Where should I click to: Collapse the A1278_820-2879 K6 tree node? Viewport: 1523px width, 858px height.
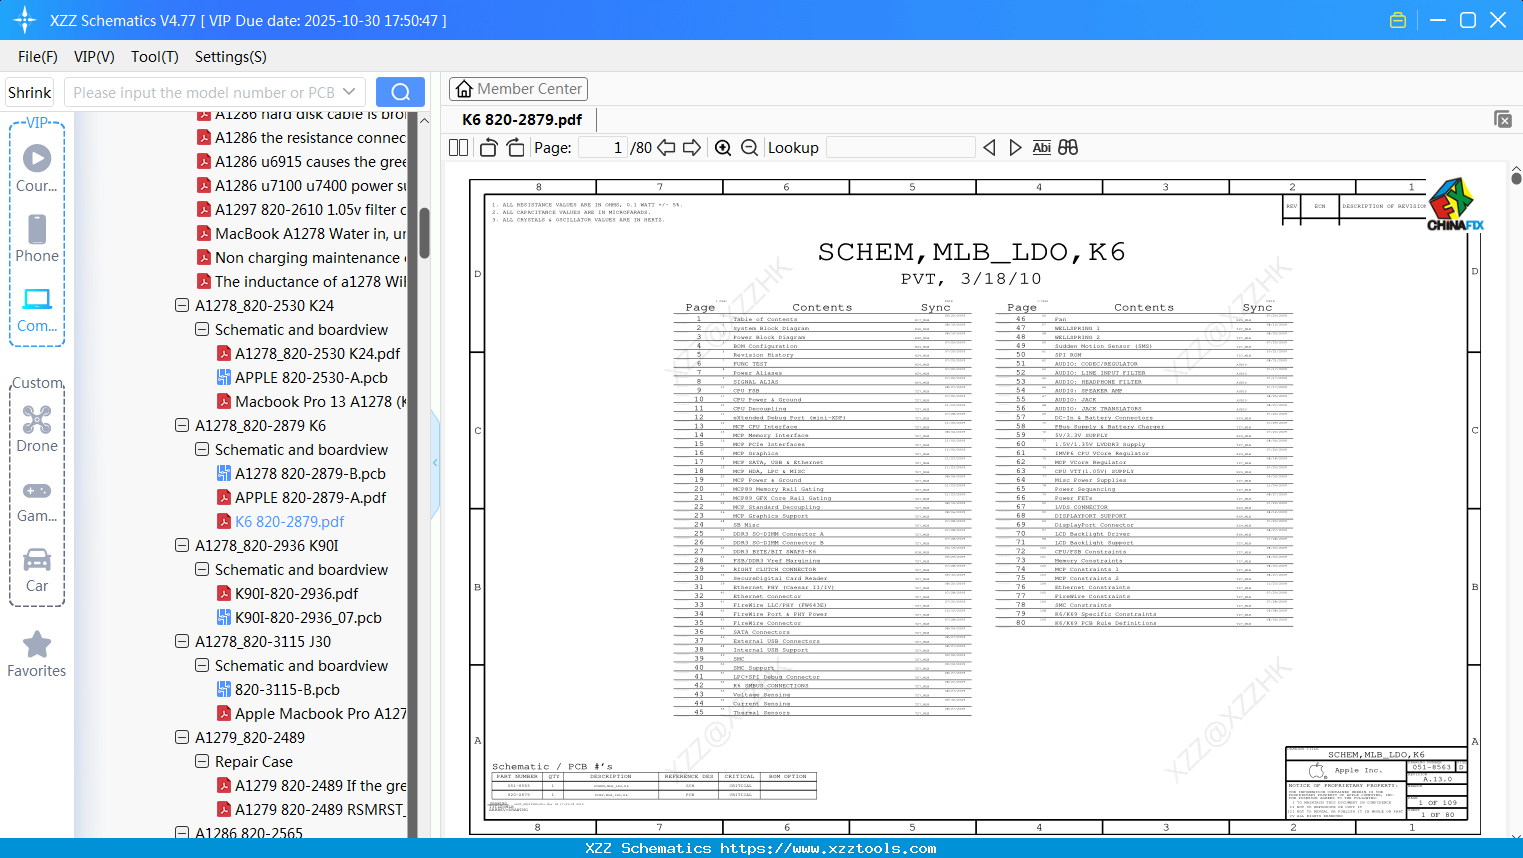coord(182,425)
